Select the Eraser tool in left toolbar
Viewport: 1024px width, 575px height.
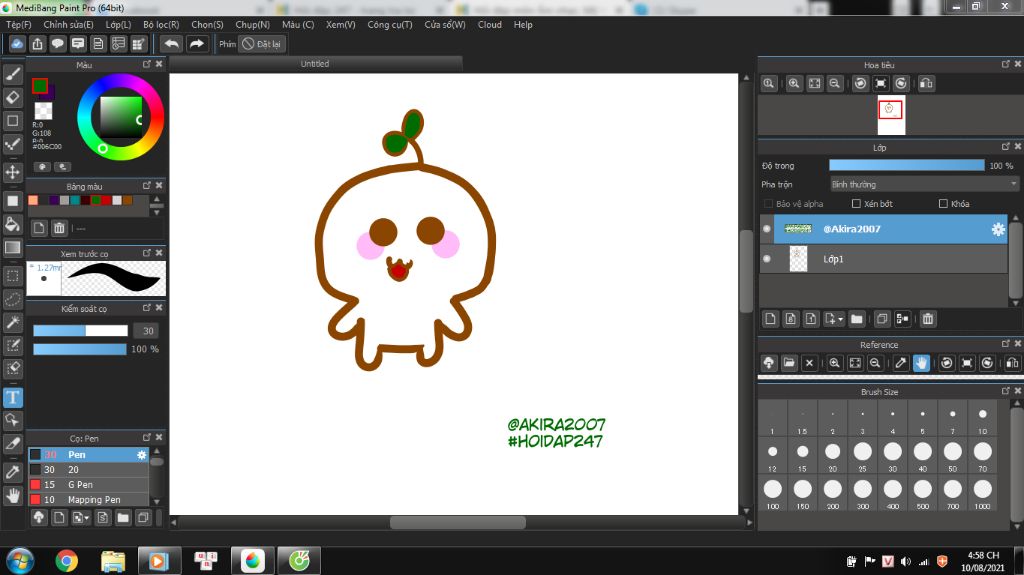(13, 97)
